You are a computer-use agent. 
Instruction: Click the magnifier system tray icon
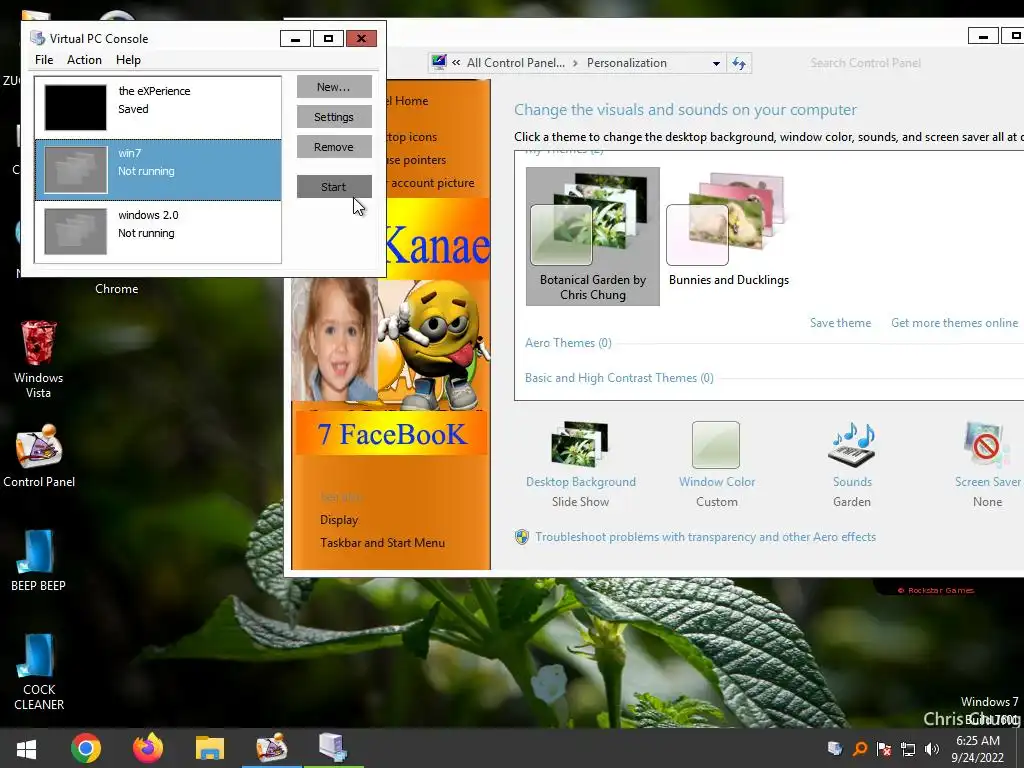859,748
